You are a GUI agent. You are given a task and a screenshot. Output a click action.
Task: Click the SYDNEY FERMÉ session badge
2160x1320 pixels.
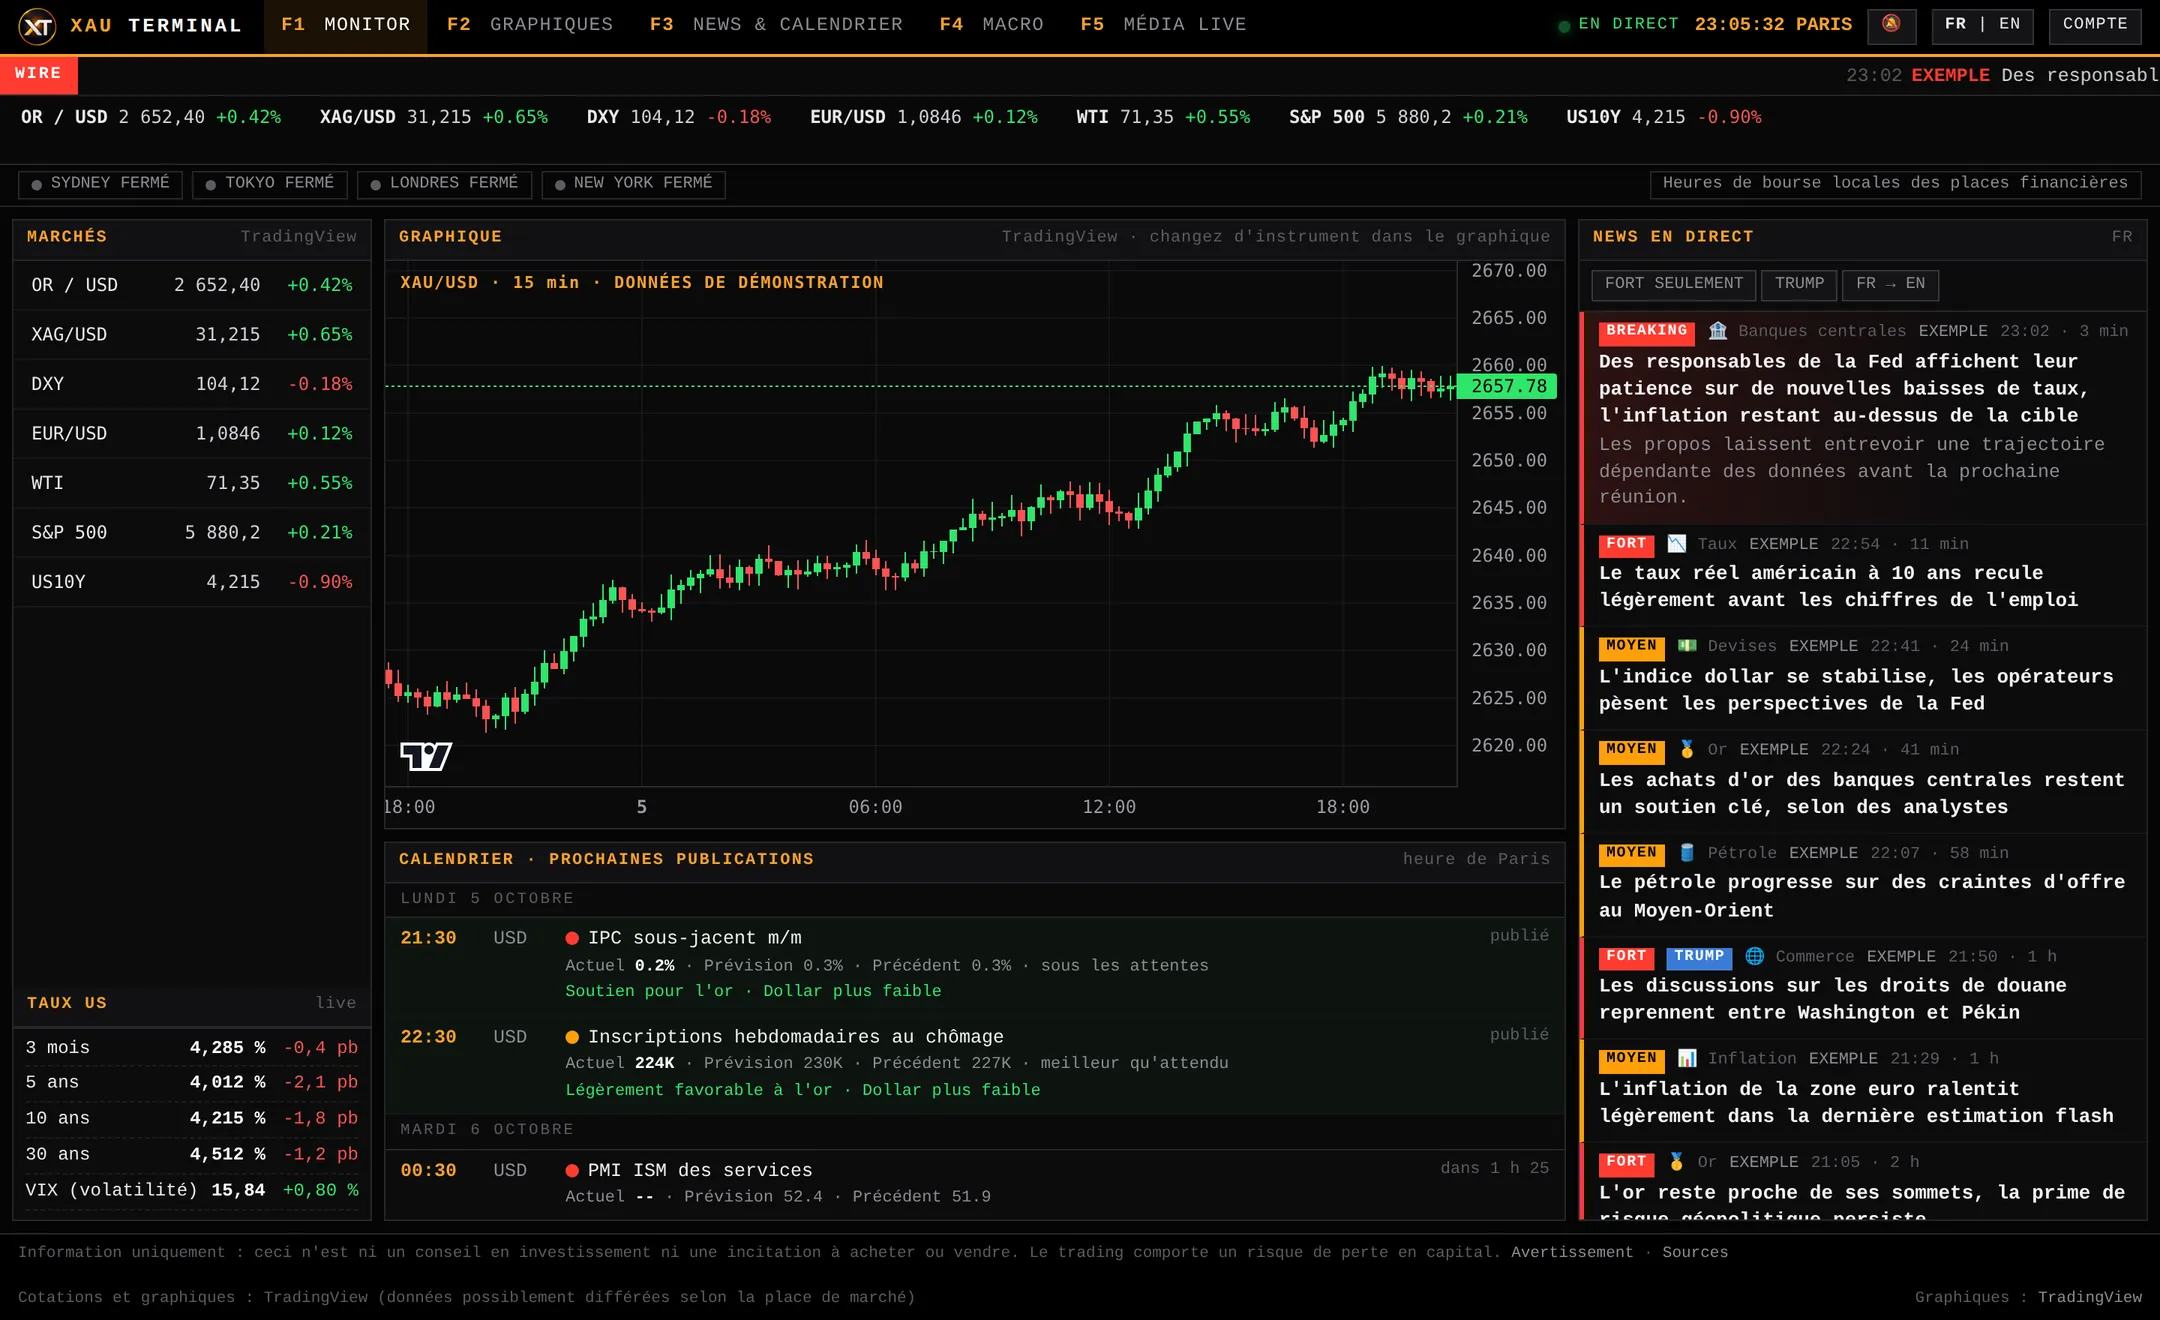[x=100, y=184]
